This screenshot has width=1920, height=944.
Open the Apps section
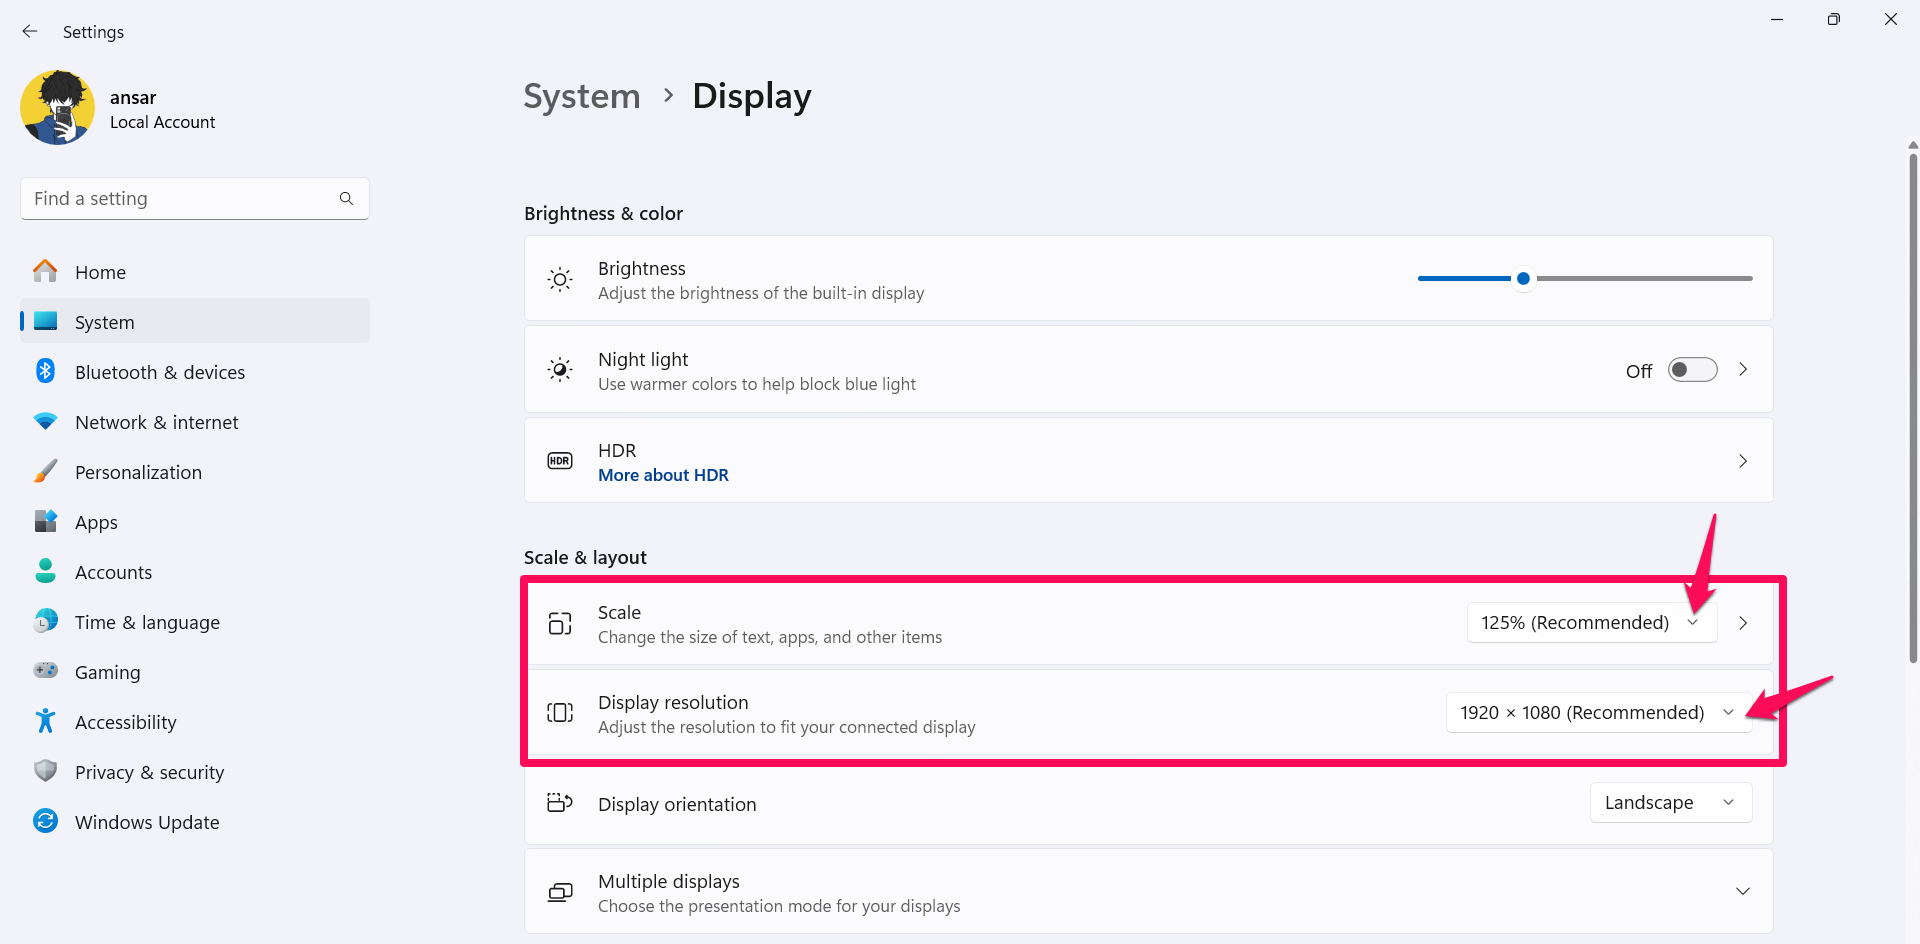pos(195,522)
